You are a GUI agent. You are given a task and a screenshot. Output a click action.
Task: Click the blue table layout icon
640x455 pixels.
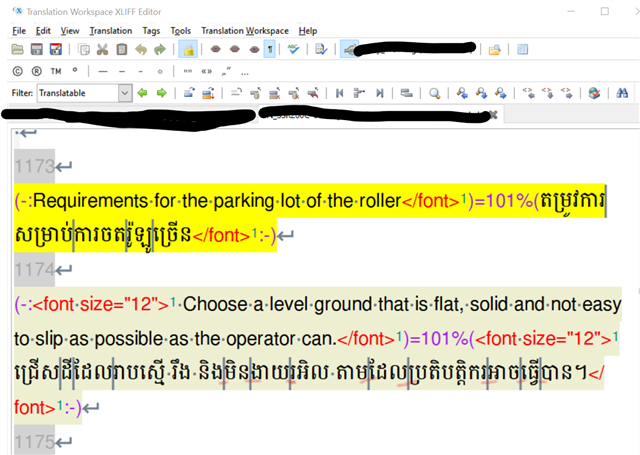(522, 49)
